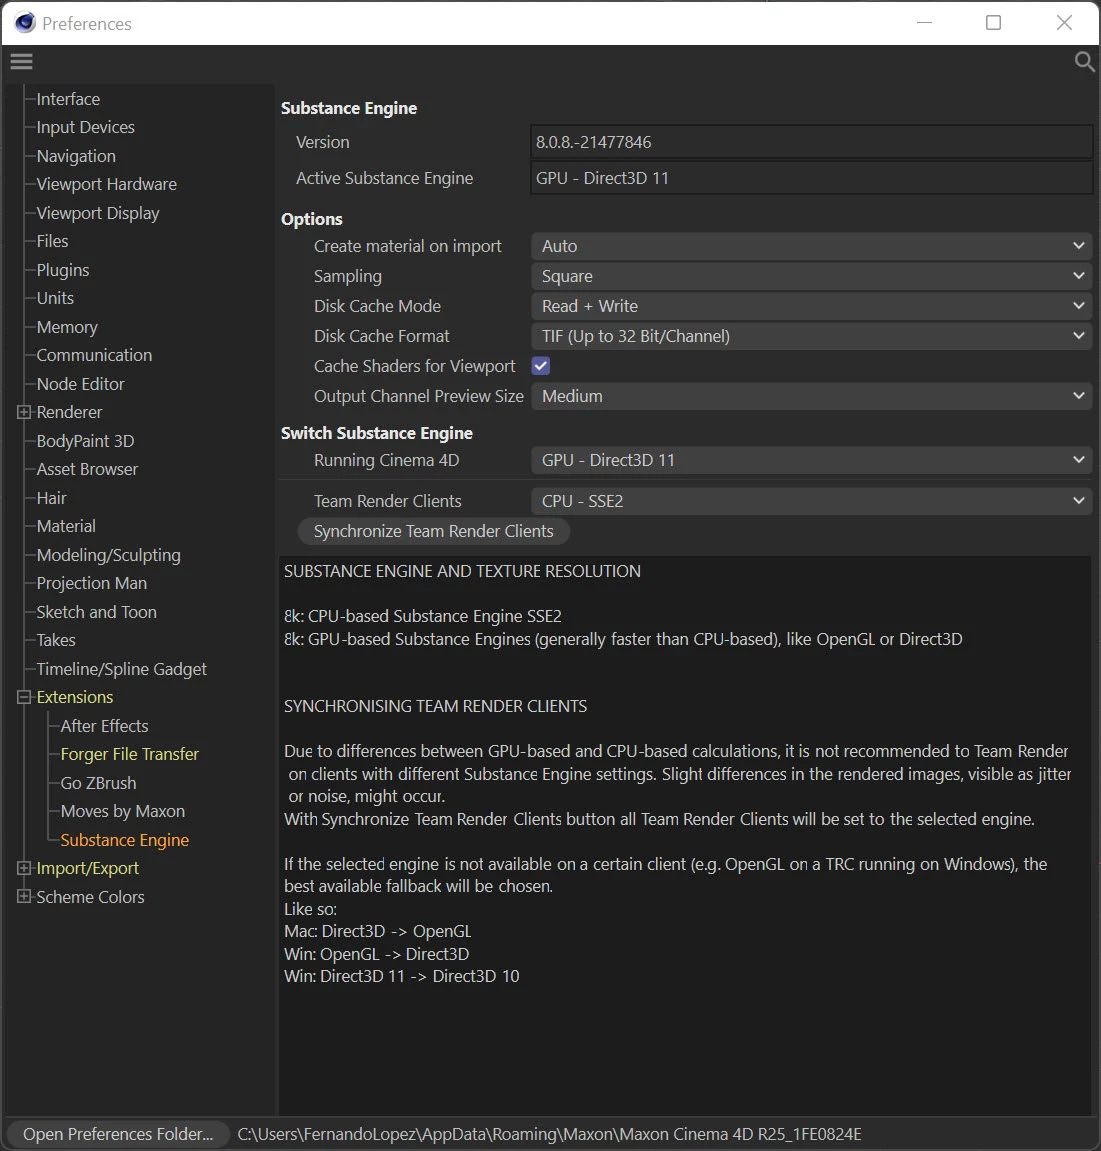Select Moves by Maxon extension
Viewport: 1101px width, 1151px height.
(x=123, y=811)
